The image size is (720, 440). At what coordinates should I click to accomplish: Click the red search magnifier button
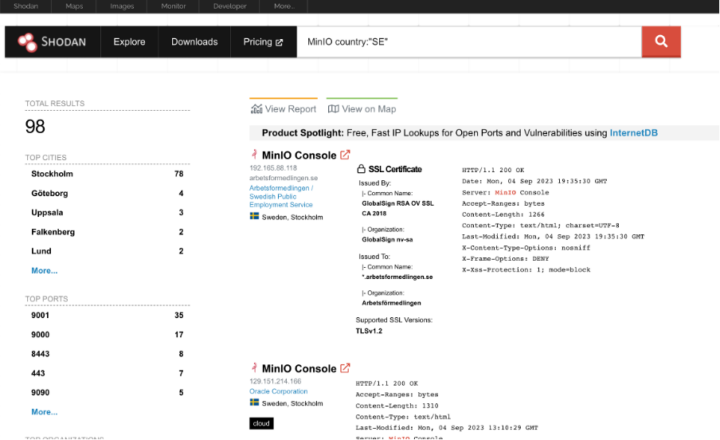point(661,42)
